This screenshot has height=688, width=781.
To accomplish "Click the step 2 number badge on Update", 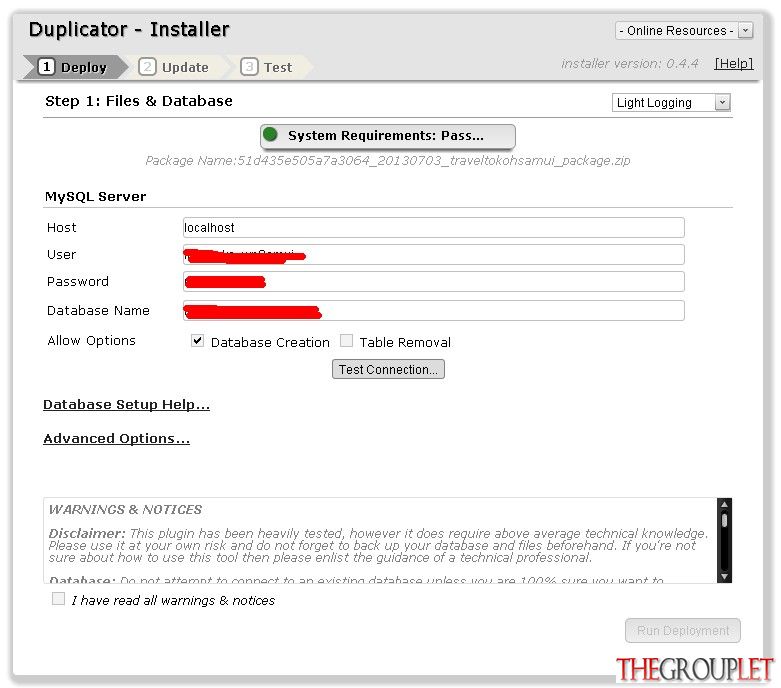I will coord(147,66).
